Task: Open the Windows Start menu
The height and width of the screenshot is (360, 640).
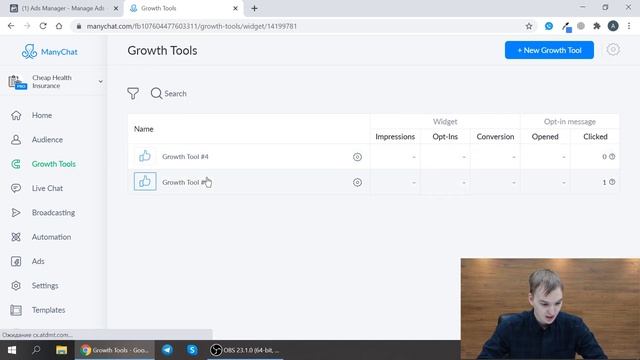Action: coord(11,350)
